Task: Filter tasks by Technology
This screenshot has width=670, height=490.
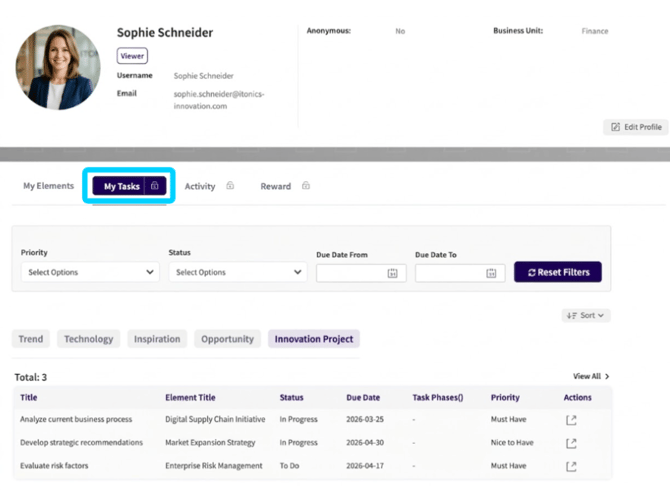Action: point(88,339)
